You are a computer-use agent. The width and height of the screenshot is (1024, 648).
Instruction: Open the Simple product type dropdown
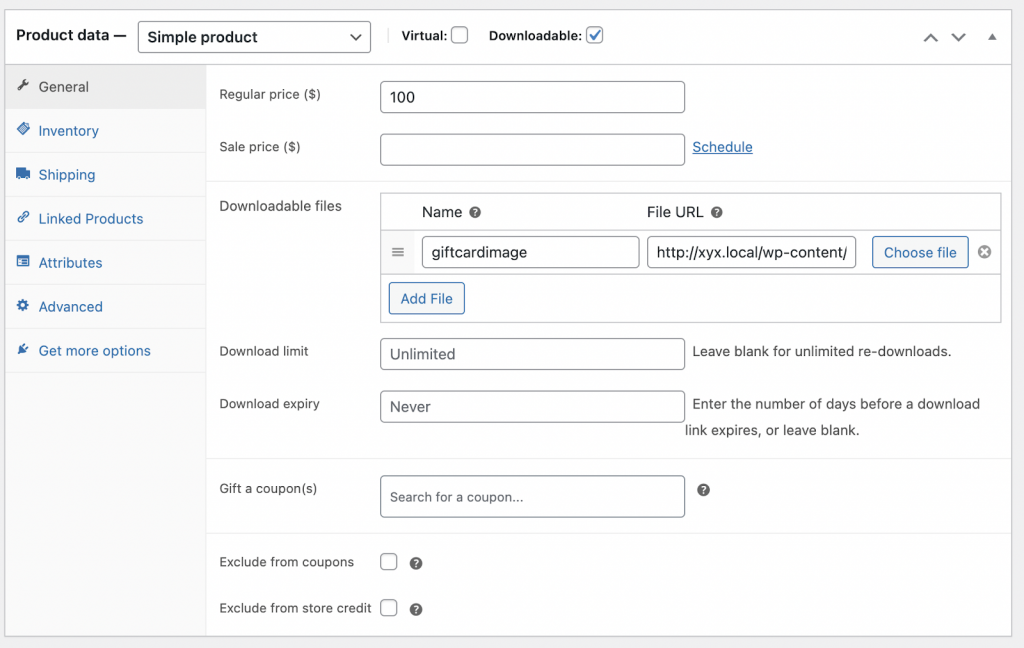coord(254,37)
